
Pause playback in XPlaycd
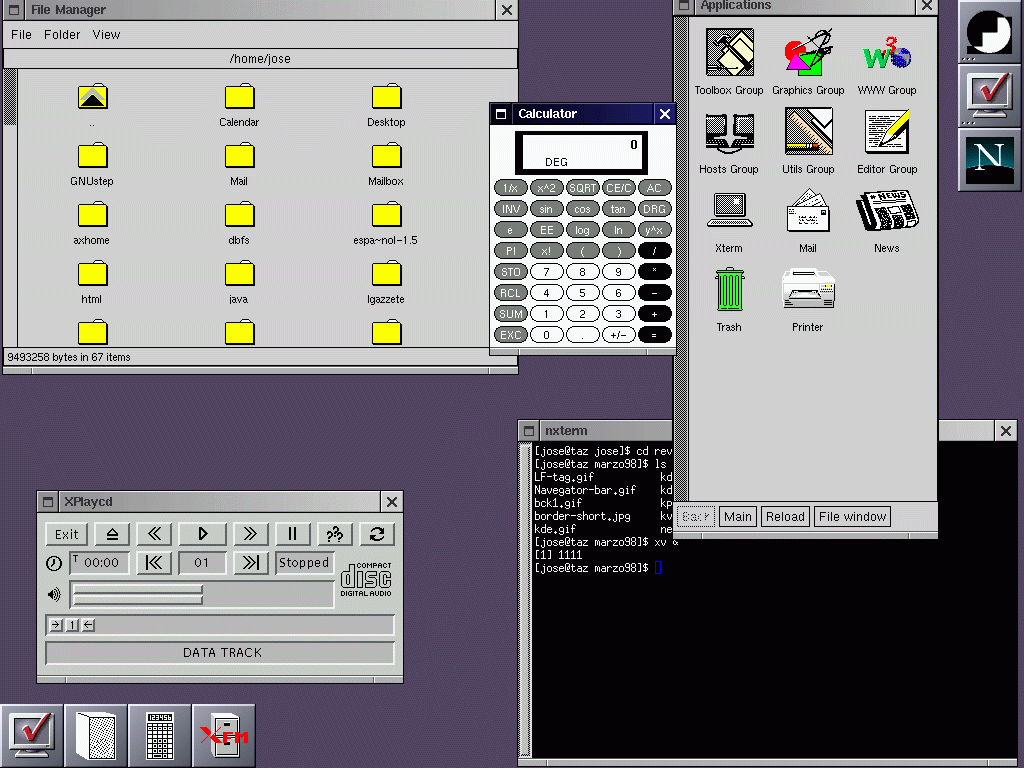coord(293,534)
